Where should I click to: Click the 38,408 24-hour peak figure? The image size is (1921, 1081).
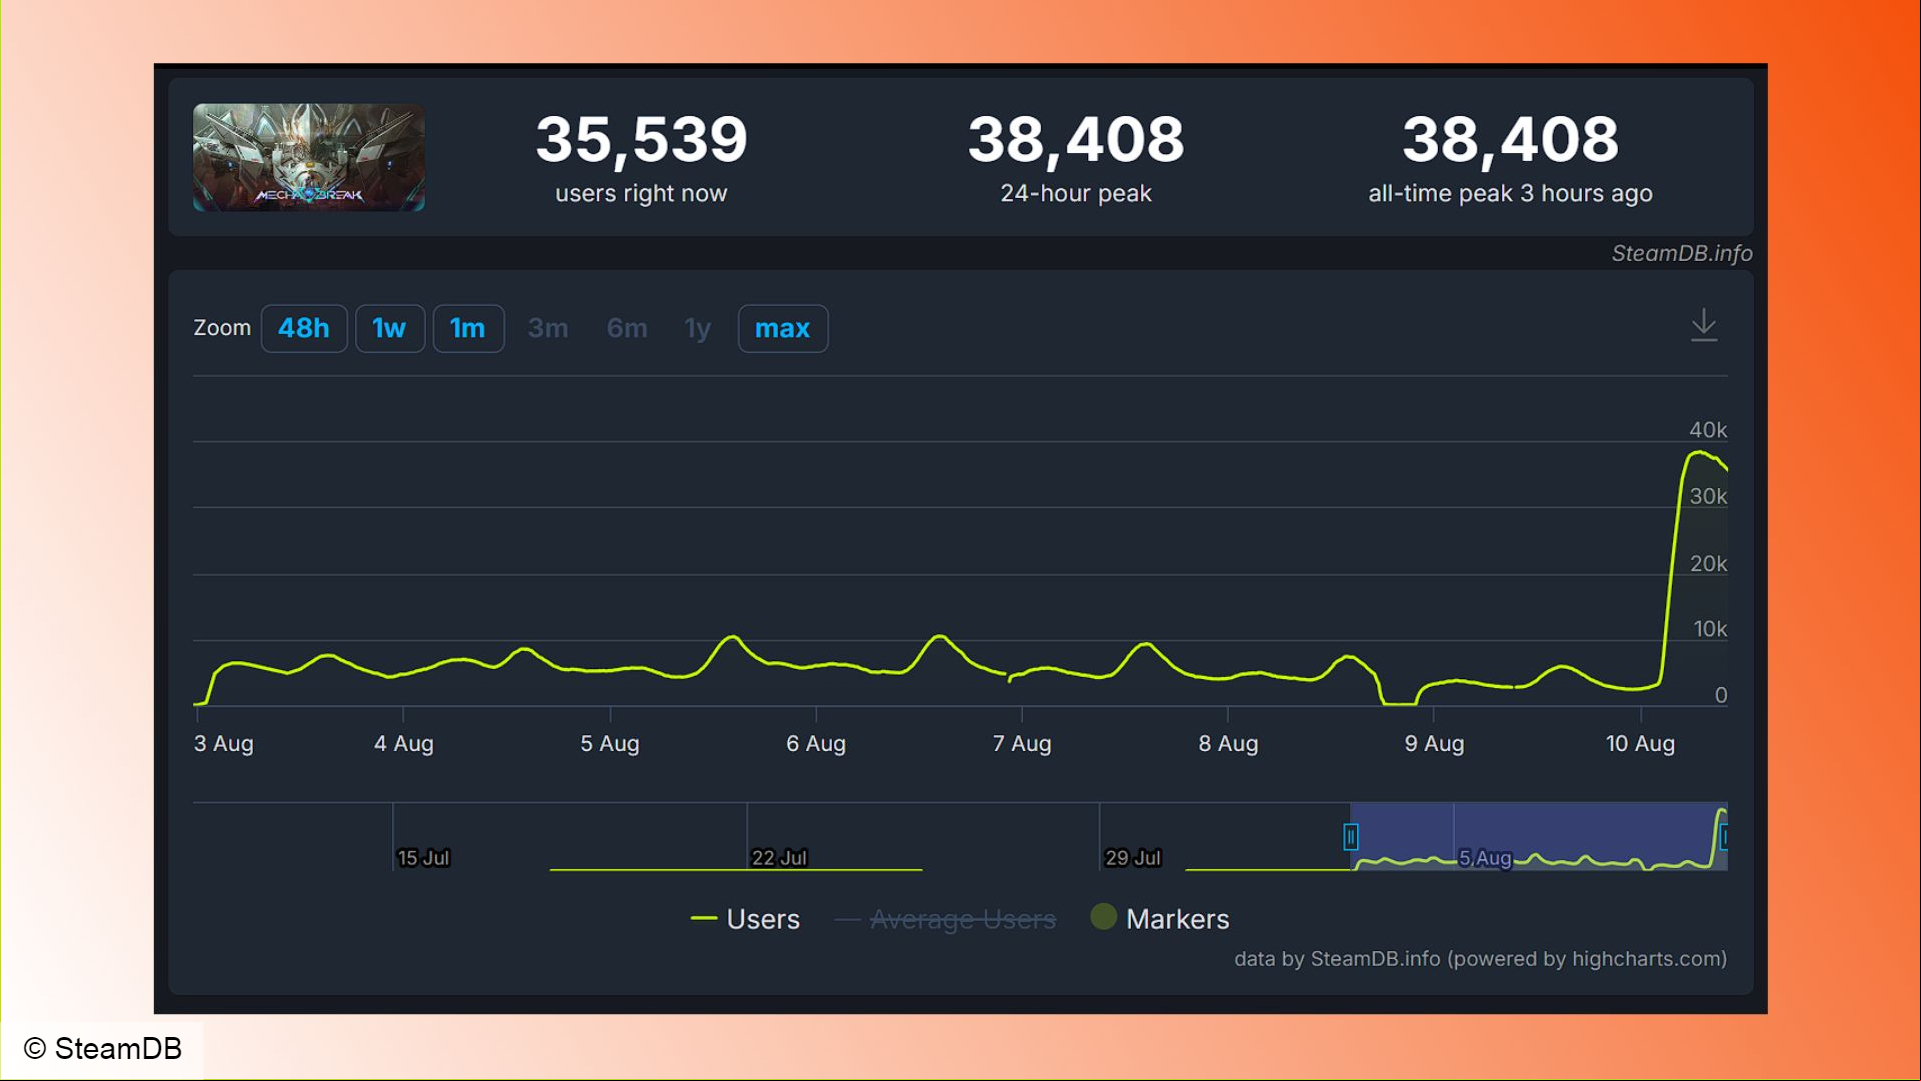[1076, 139]
